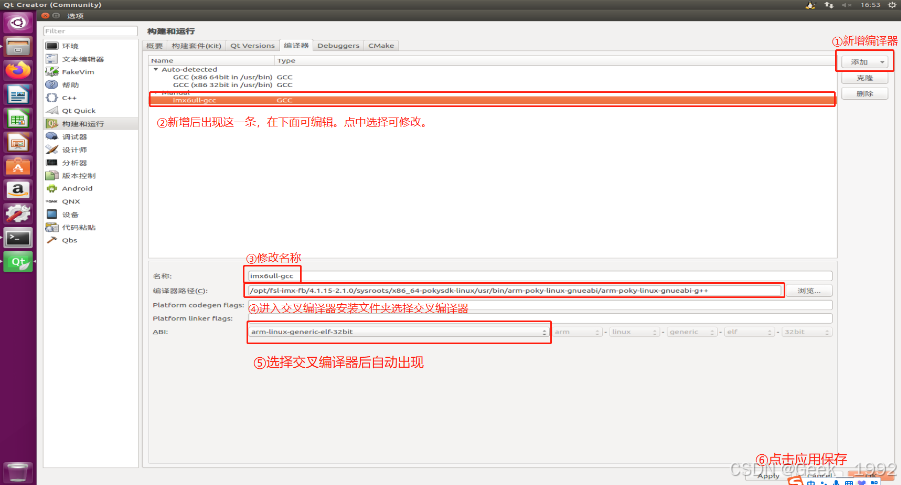
Task: Focus the Platform linker flags field
Action: pyautogui.click(x=540, y=318)
